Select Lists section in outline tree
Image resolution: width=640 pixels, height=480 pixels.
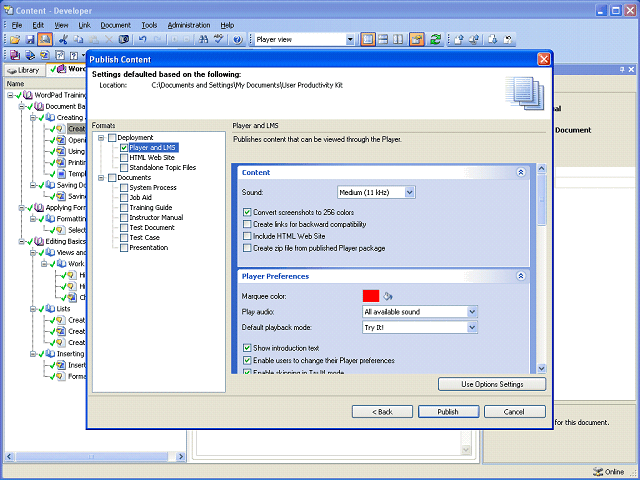pos(63,309)
